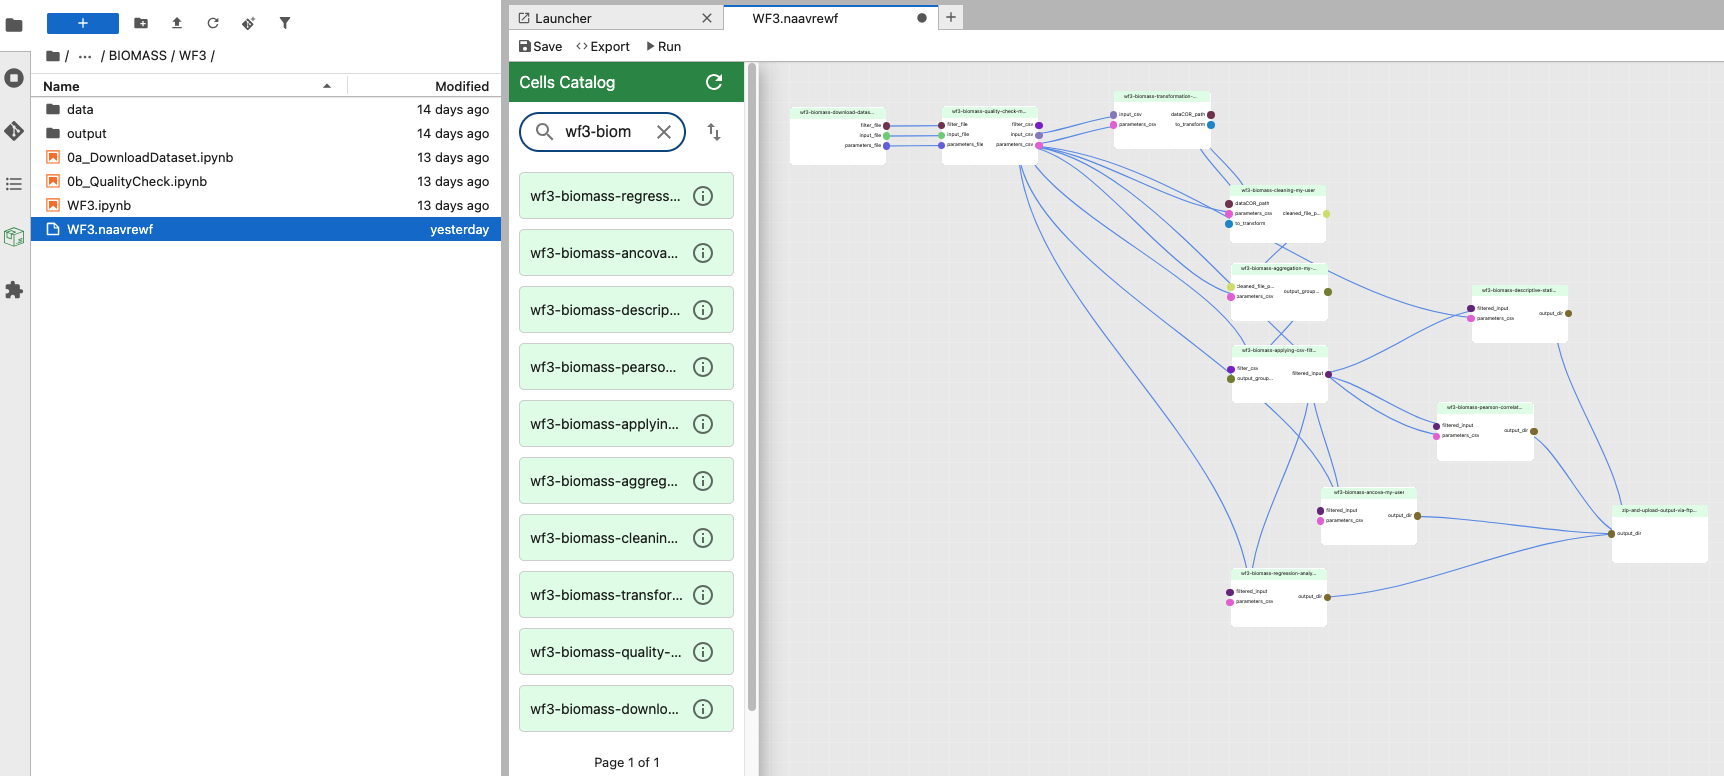Screen dimensions: 1724x776
Task: Clear the catalog search field
Action: 663,132
